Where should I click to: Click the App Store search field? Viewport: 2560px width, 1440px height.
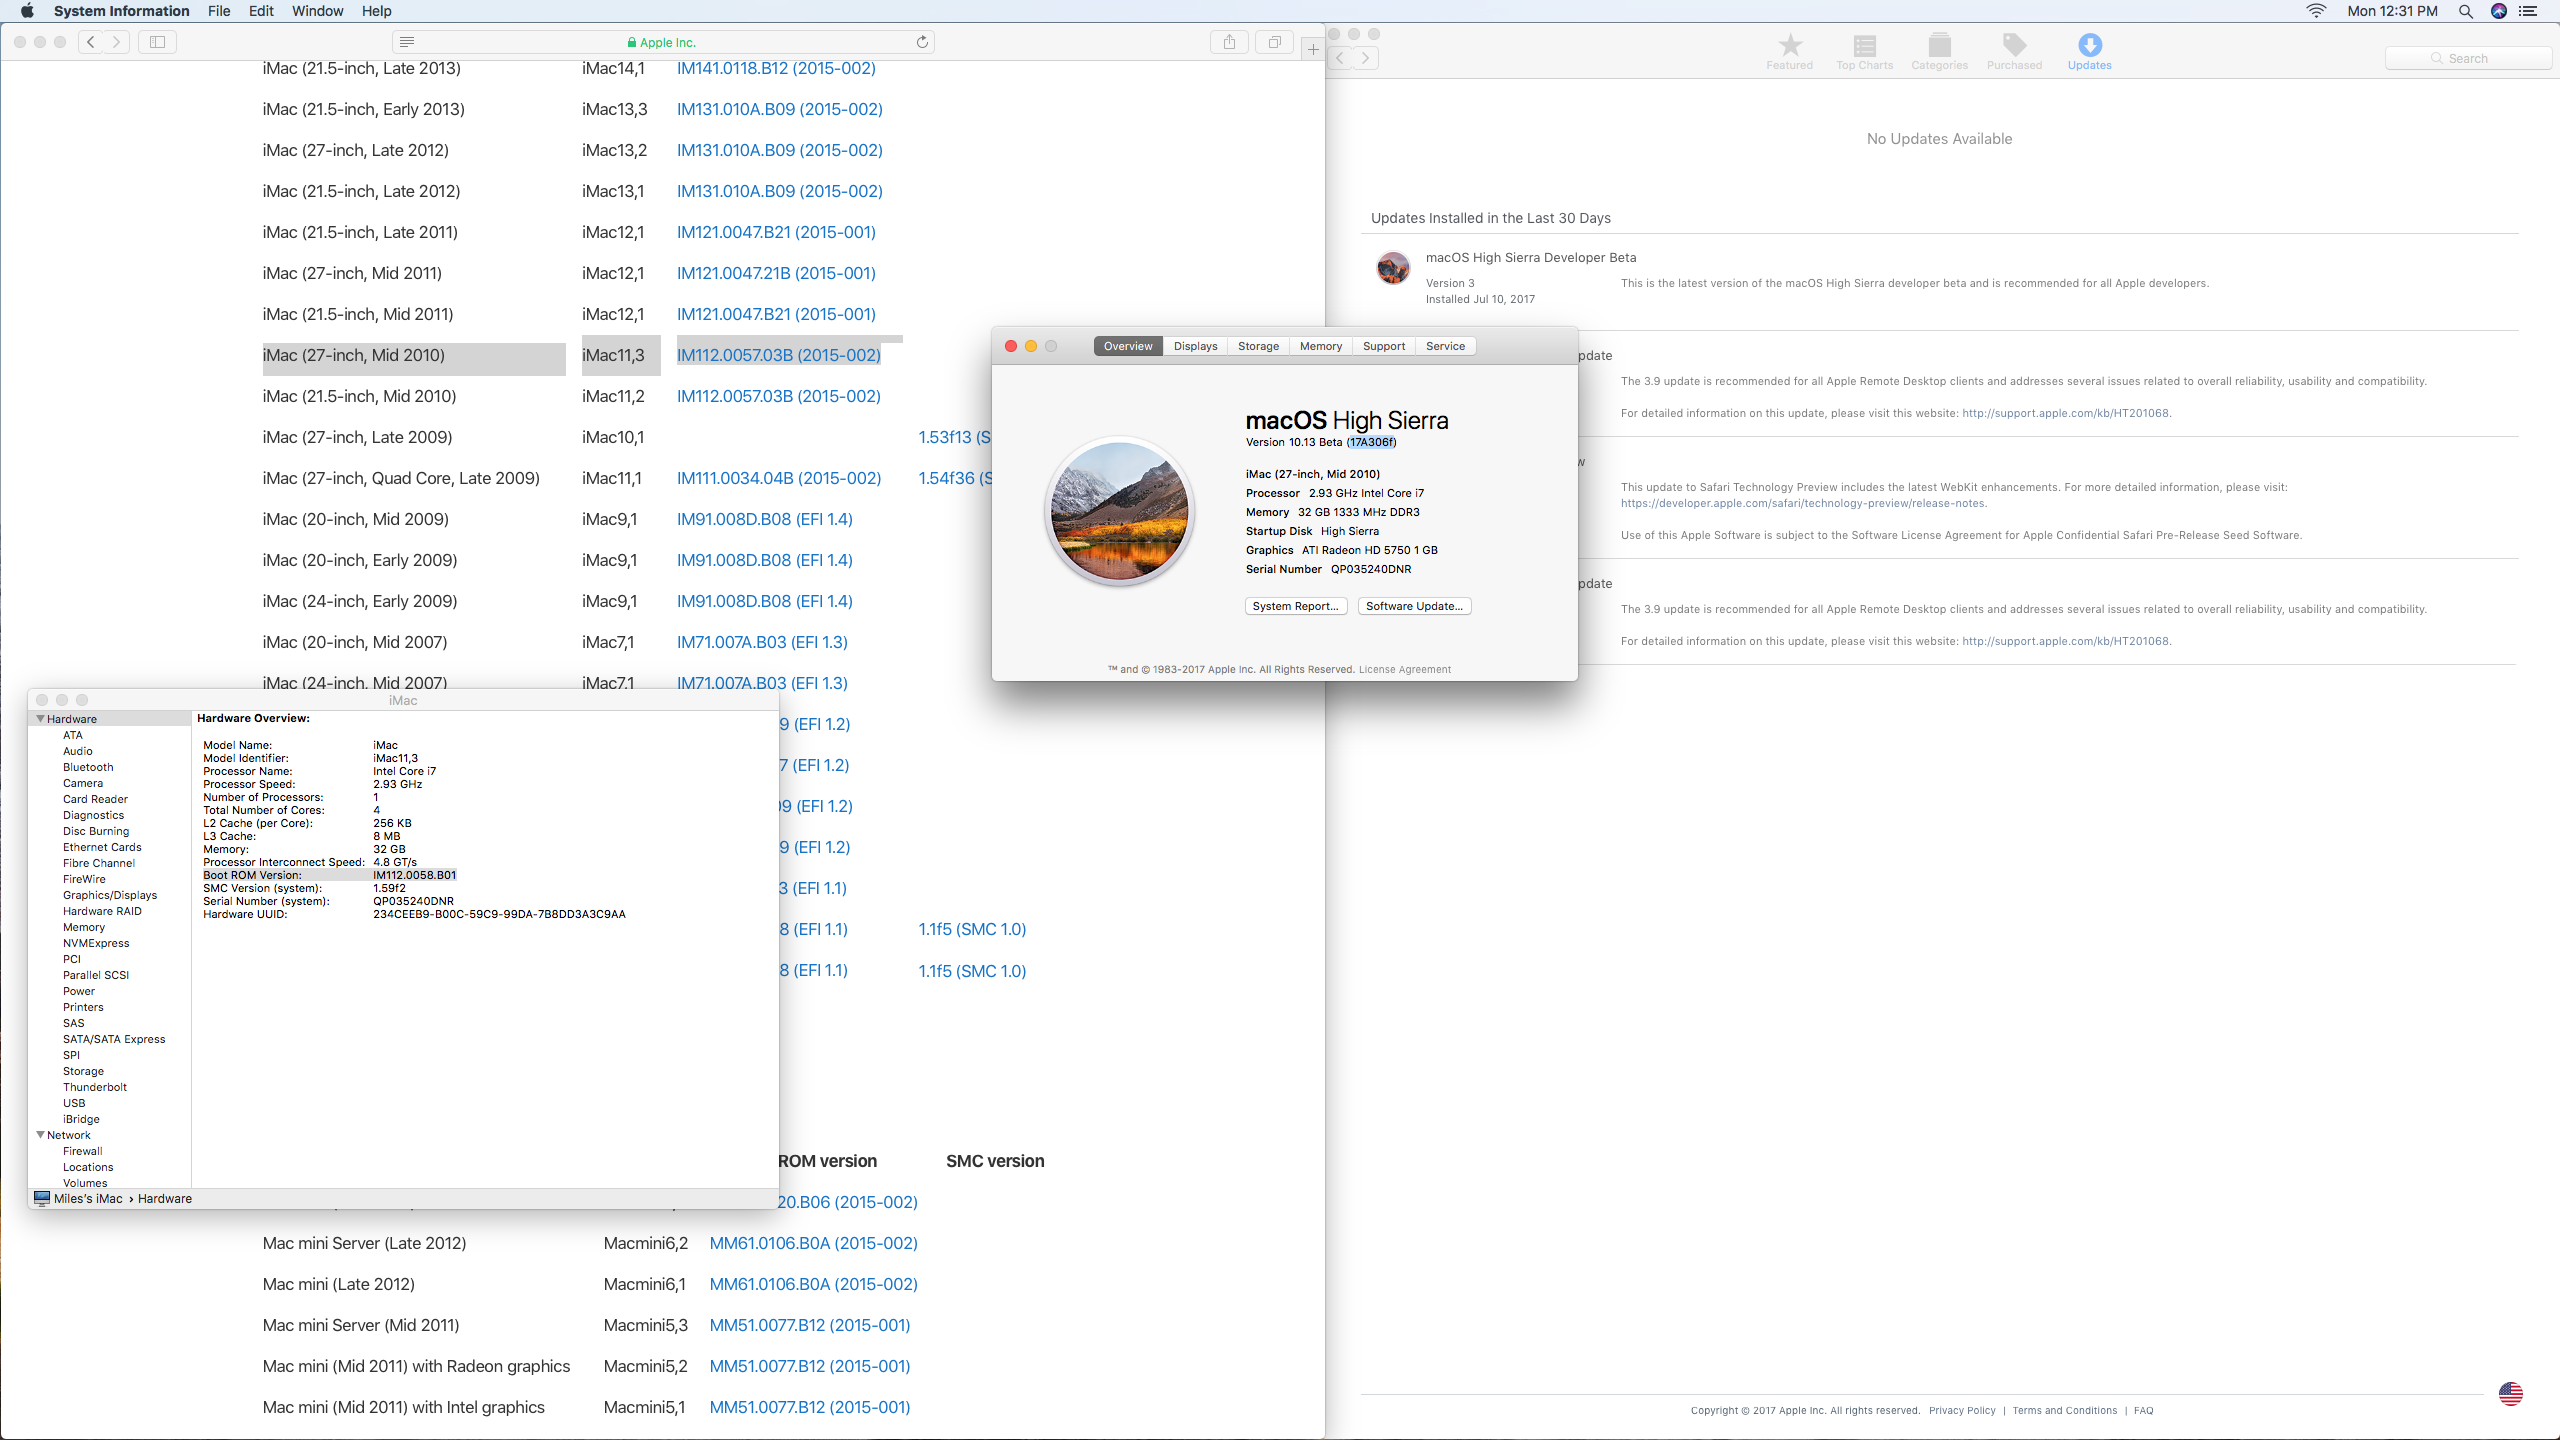click(x=2468, y=58)
